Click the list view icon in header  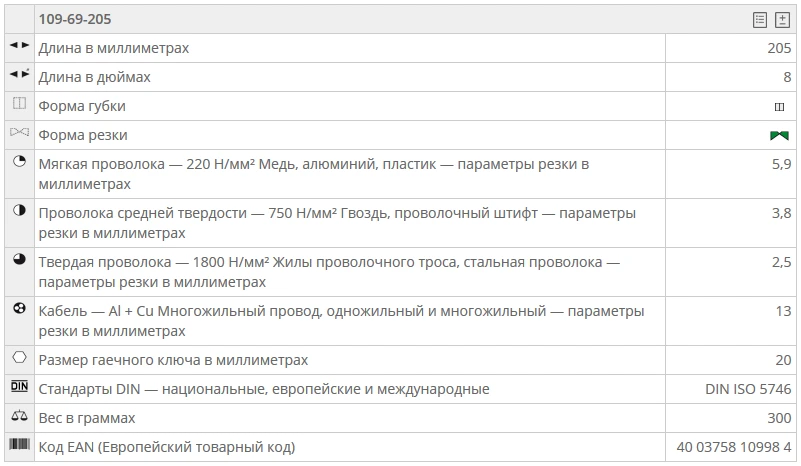click(x=760, y=19)
